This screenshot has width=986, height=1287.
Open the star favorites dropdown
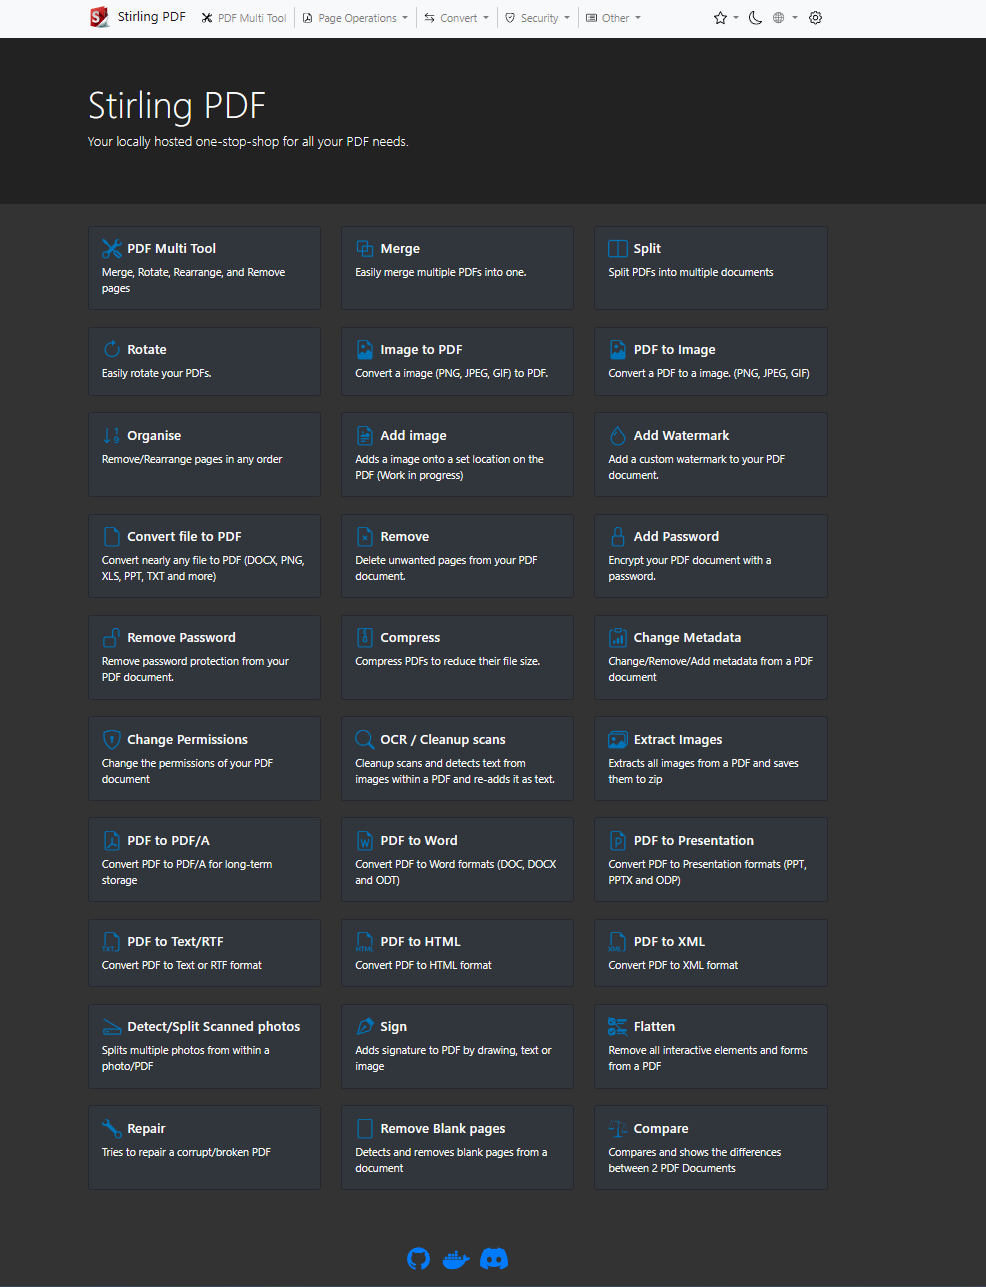(x=725, y=18)
